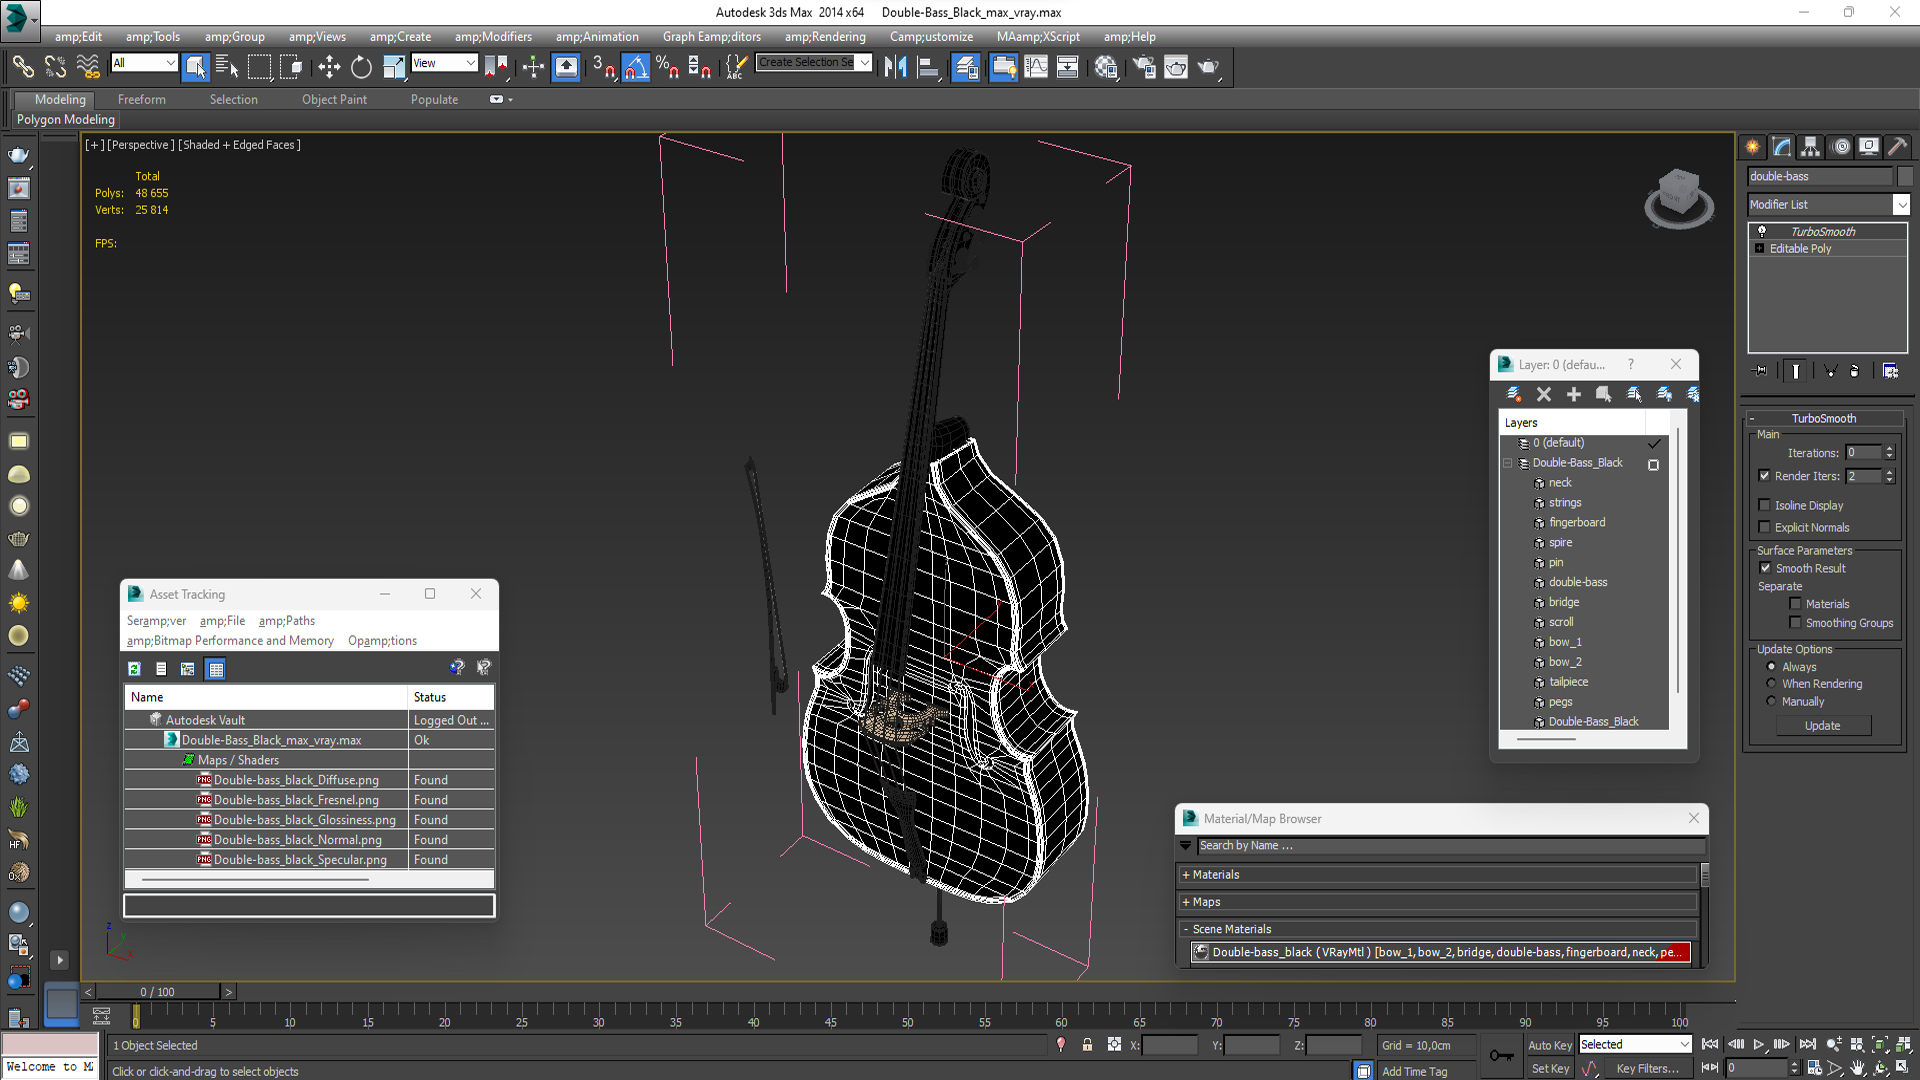Switch to the Freeform ribbon tab
The height and width of the screenshot is (1080, 1920).
click(142, 99)
